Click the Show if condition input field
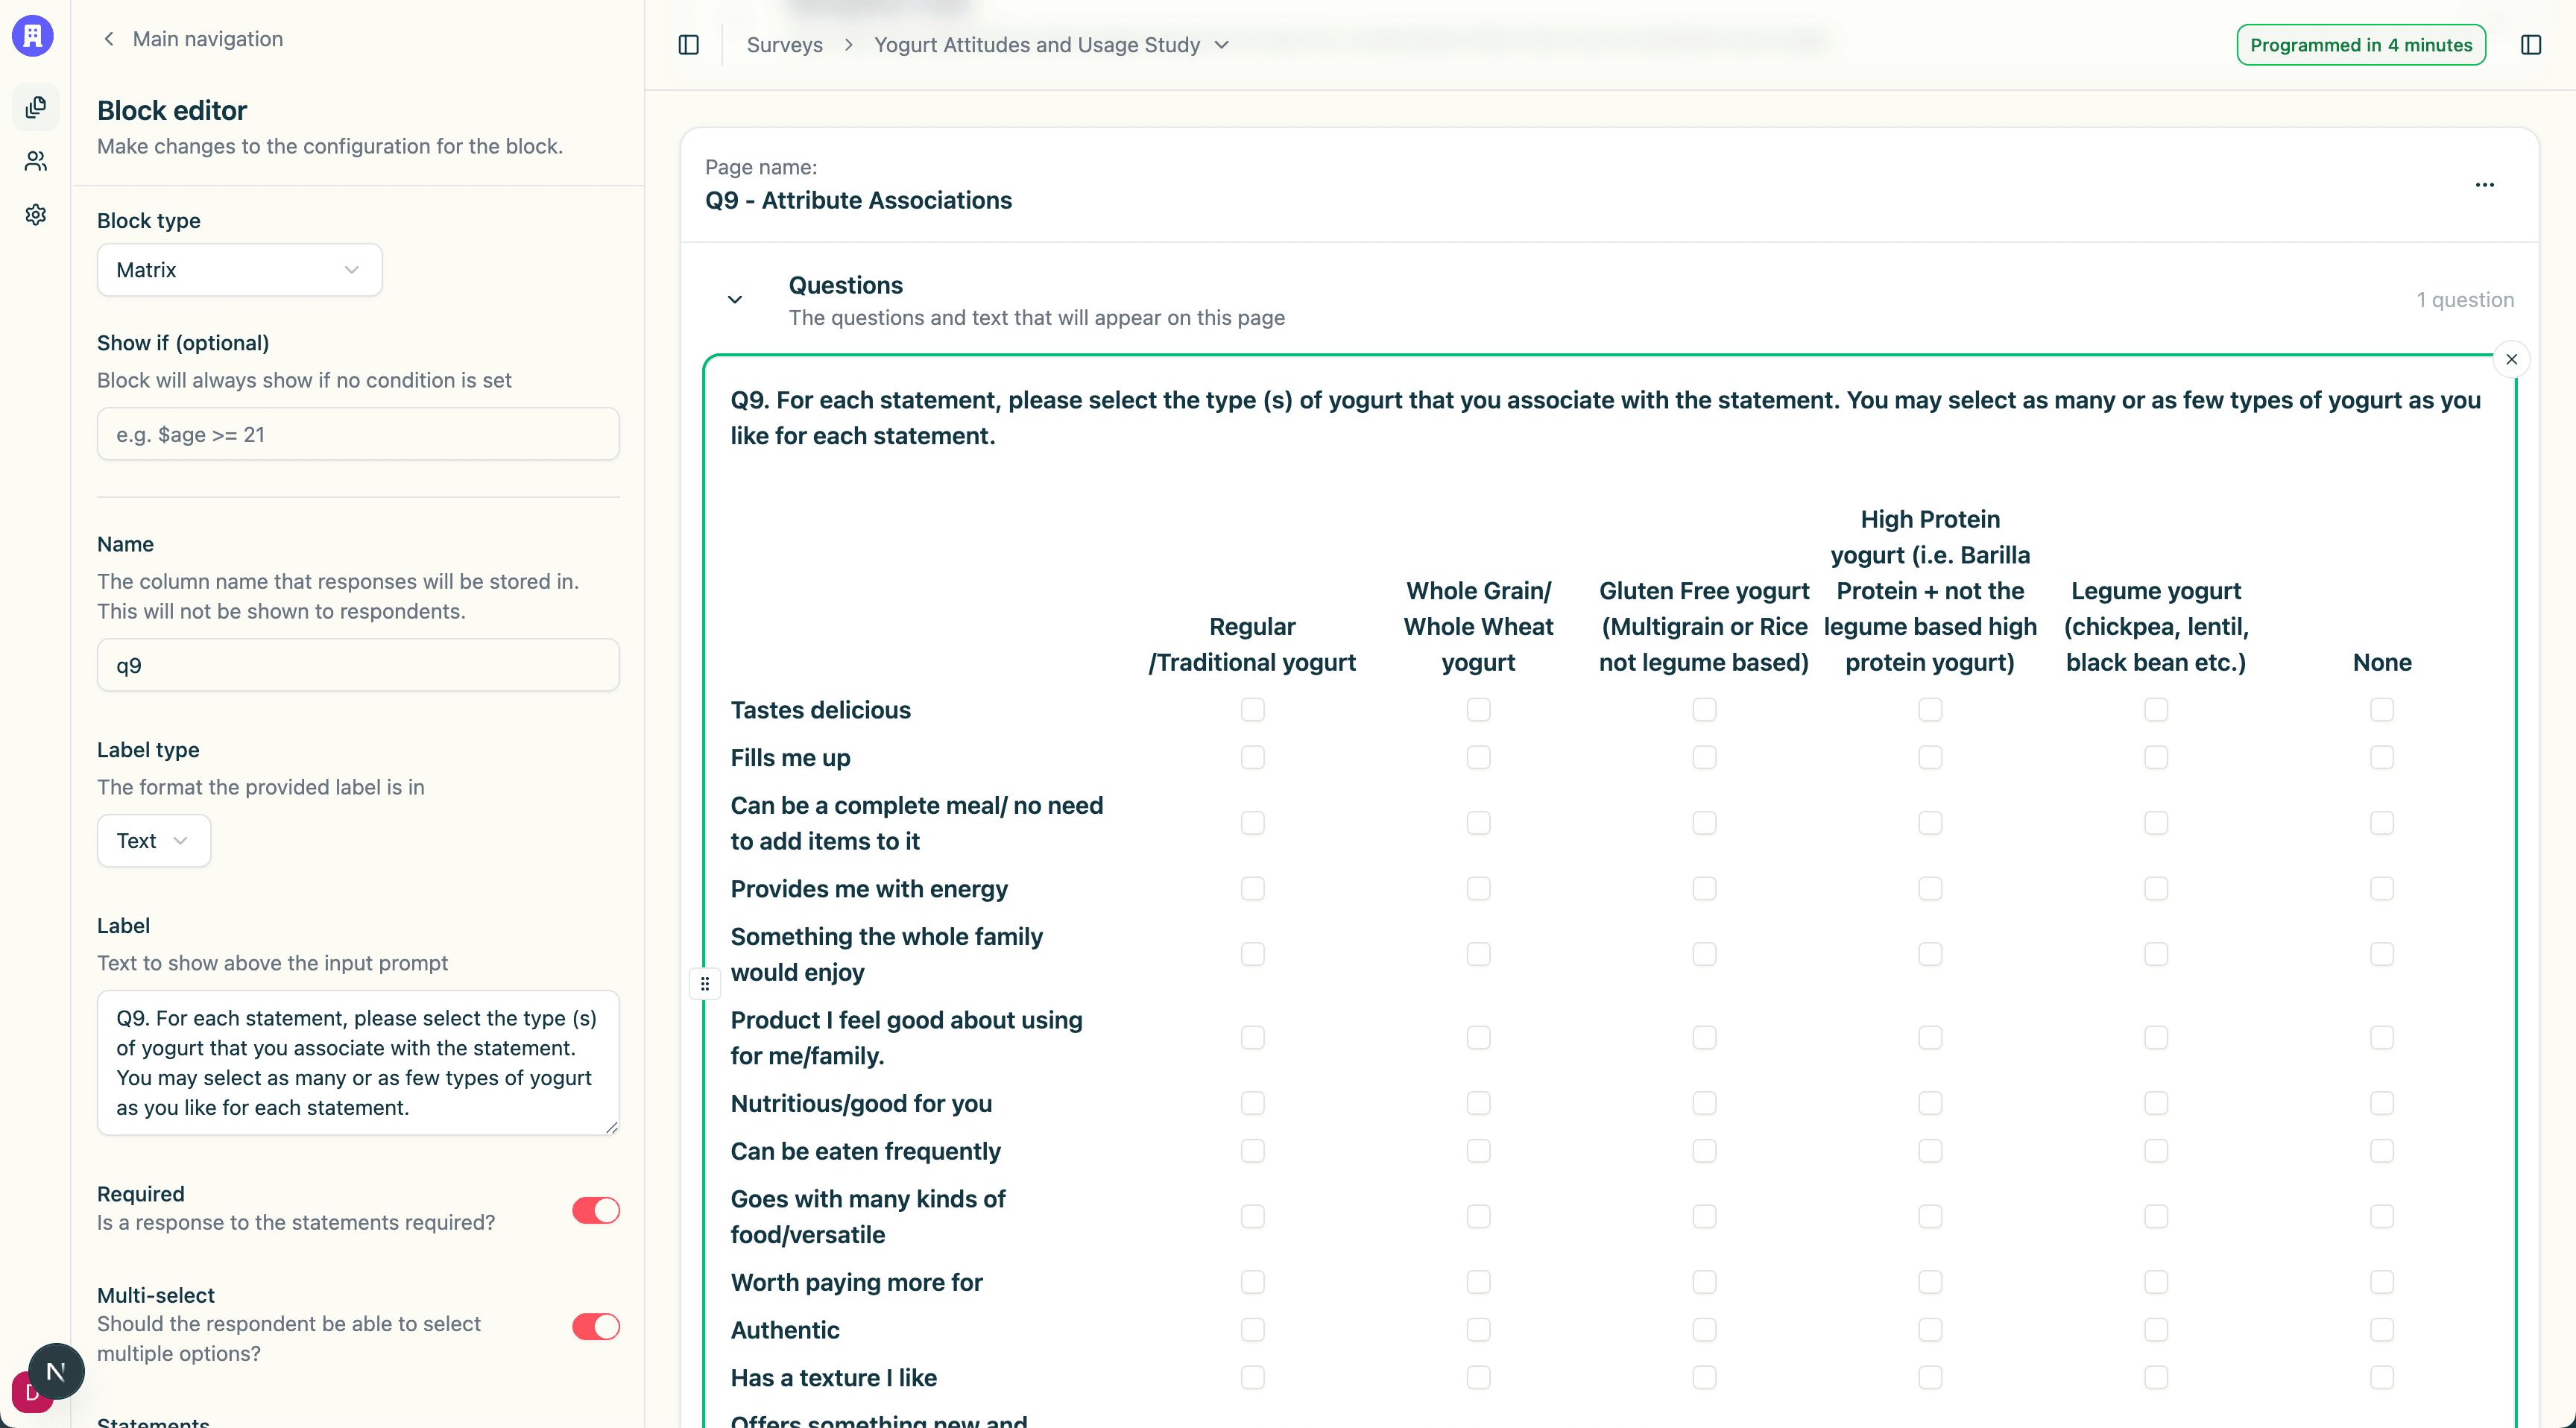Viewport: 2576px width, 1428px height. coord(357,434)
